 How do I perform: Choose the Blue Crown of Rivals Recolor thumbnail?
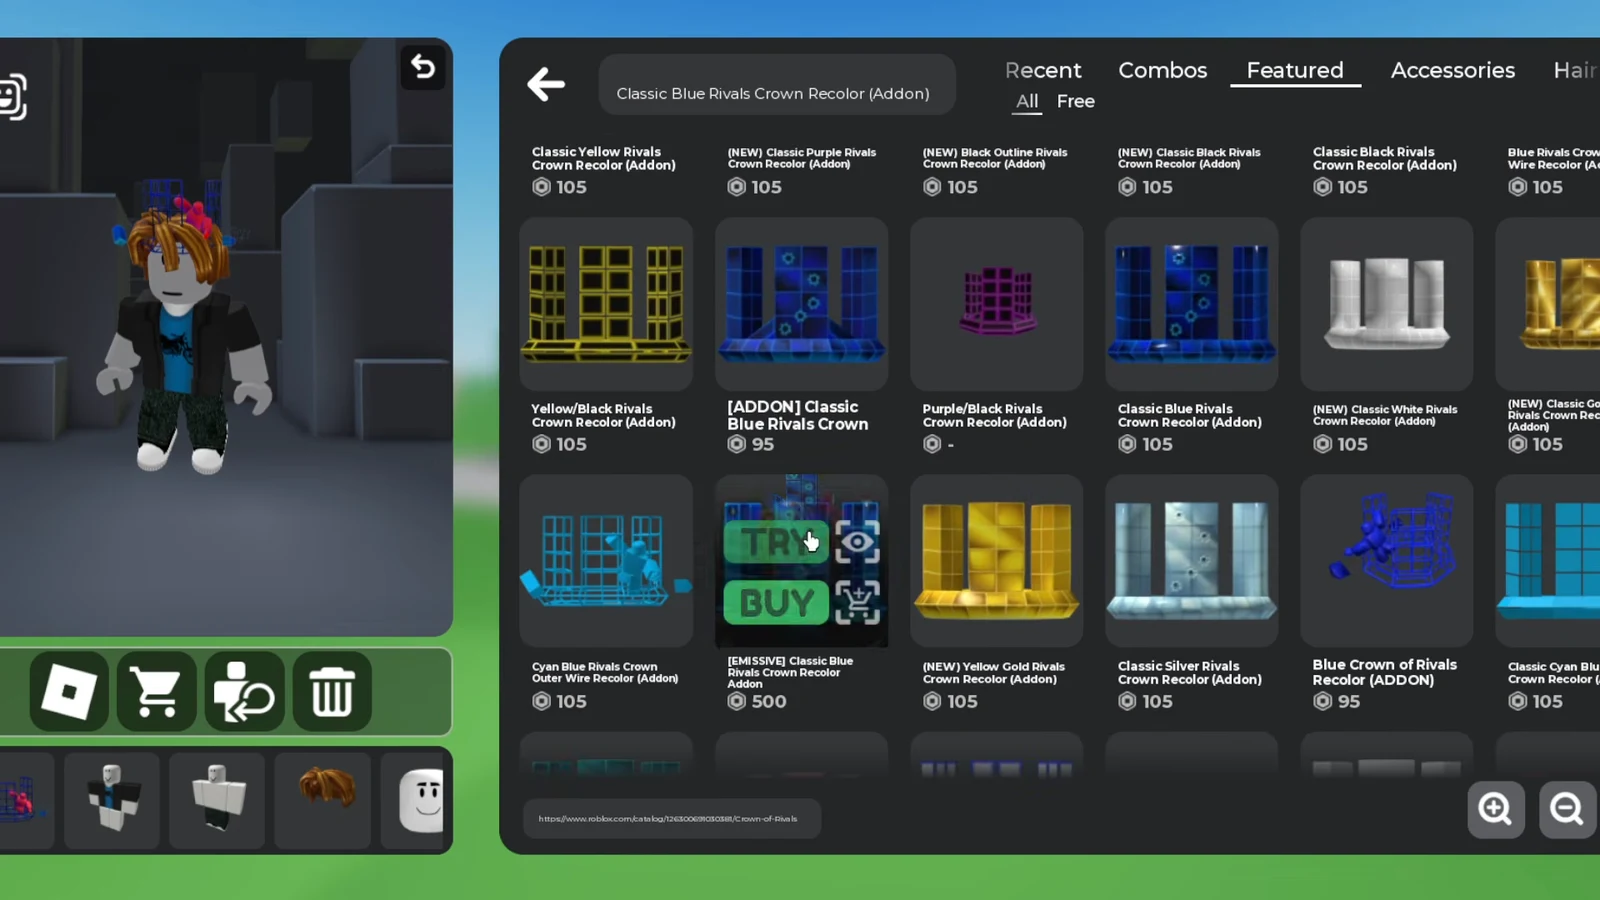[x=1387, y=561]
